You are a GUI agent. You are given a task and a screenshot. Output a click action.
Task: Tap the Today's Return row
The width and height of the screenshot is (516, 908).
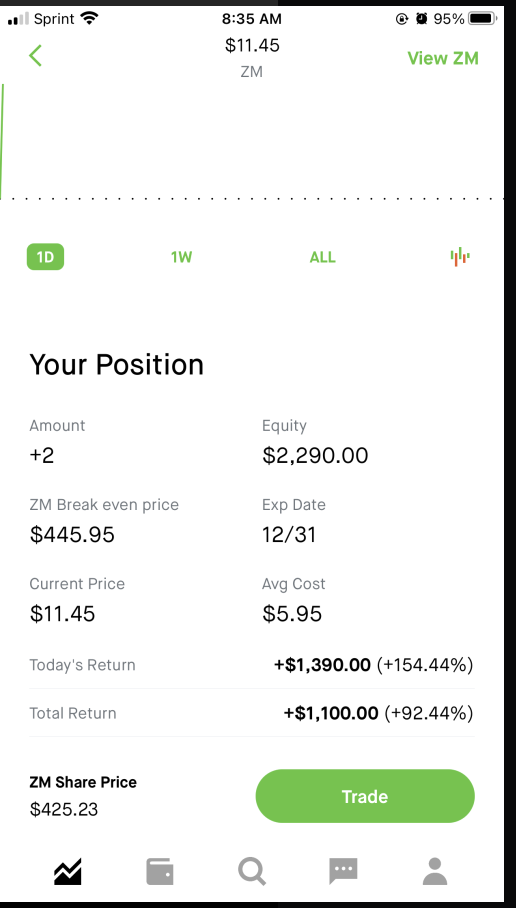click(x=251, y=665)
